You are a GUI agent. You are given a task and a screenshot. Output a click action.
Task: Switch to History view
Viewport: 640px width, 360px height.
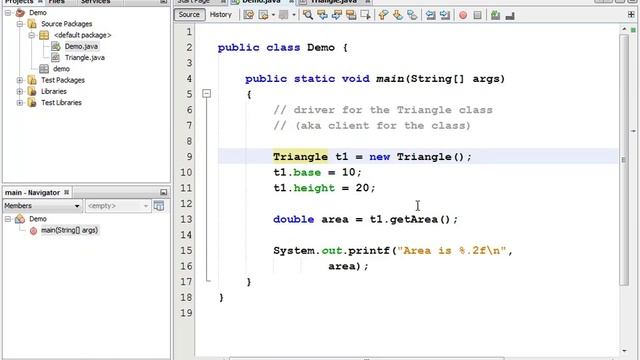220,15
